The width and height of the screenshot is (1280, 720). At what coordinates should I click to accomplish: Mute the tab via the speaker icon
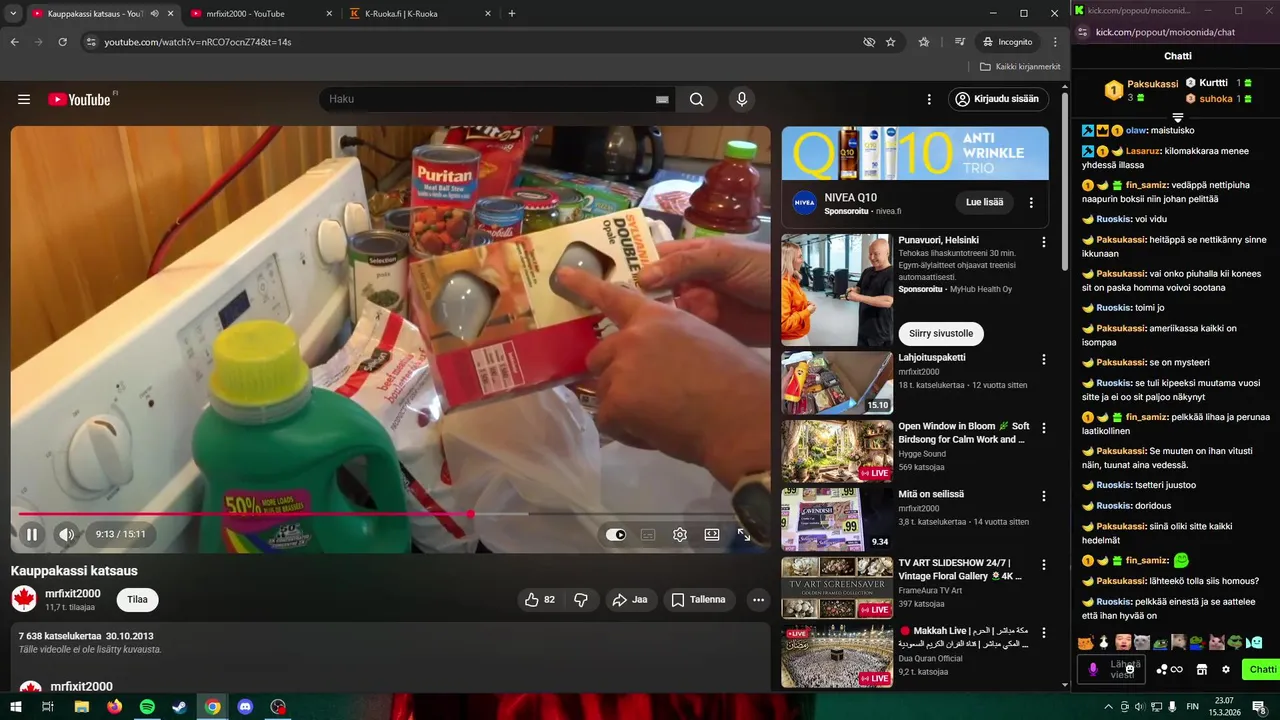click(x=154, y=13)
